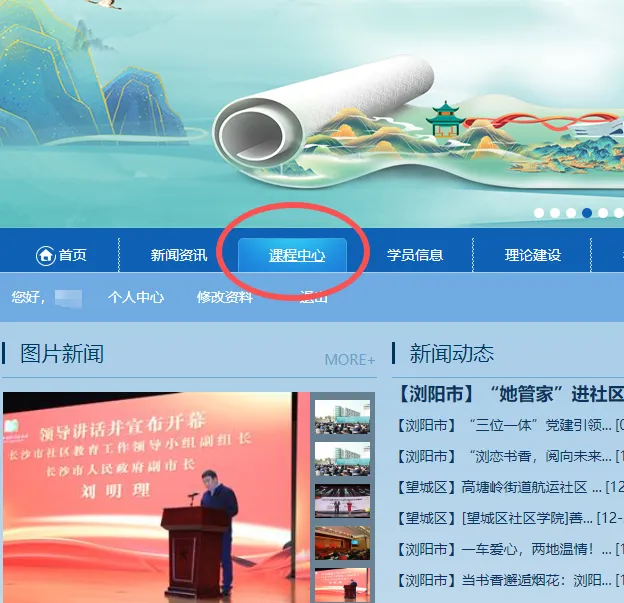Screen dimensions: 624x603
Task: Go to the 学员信息 menu item
Action: point(415,255)
